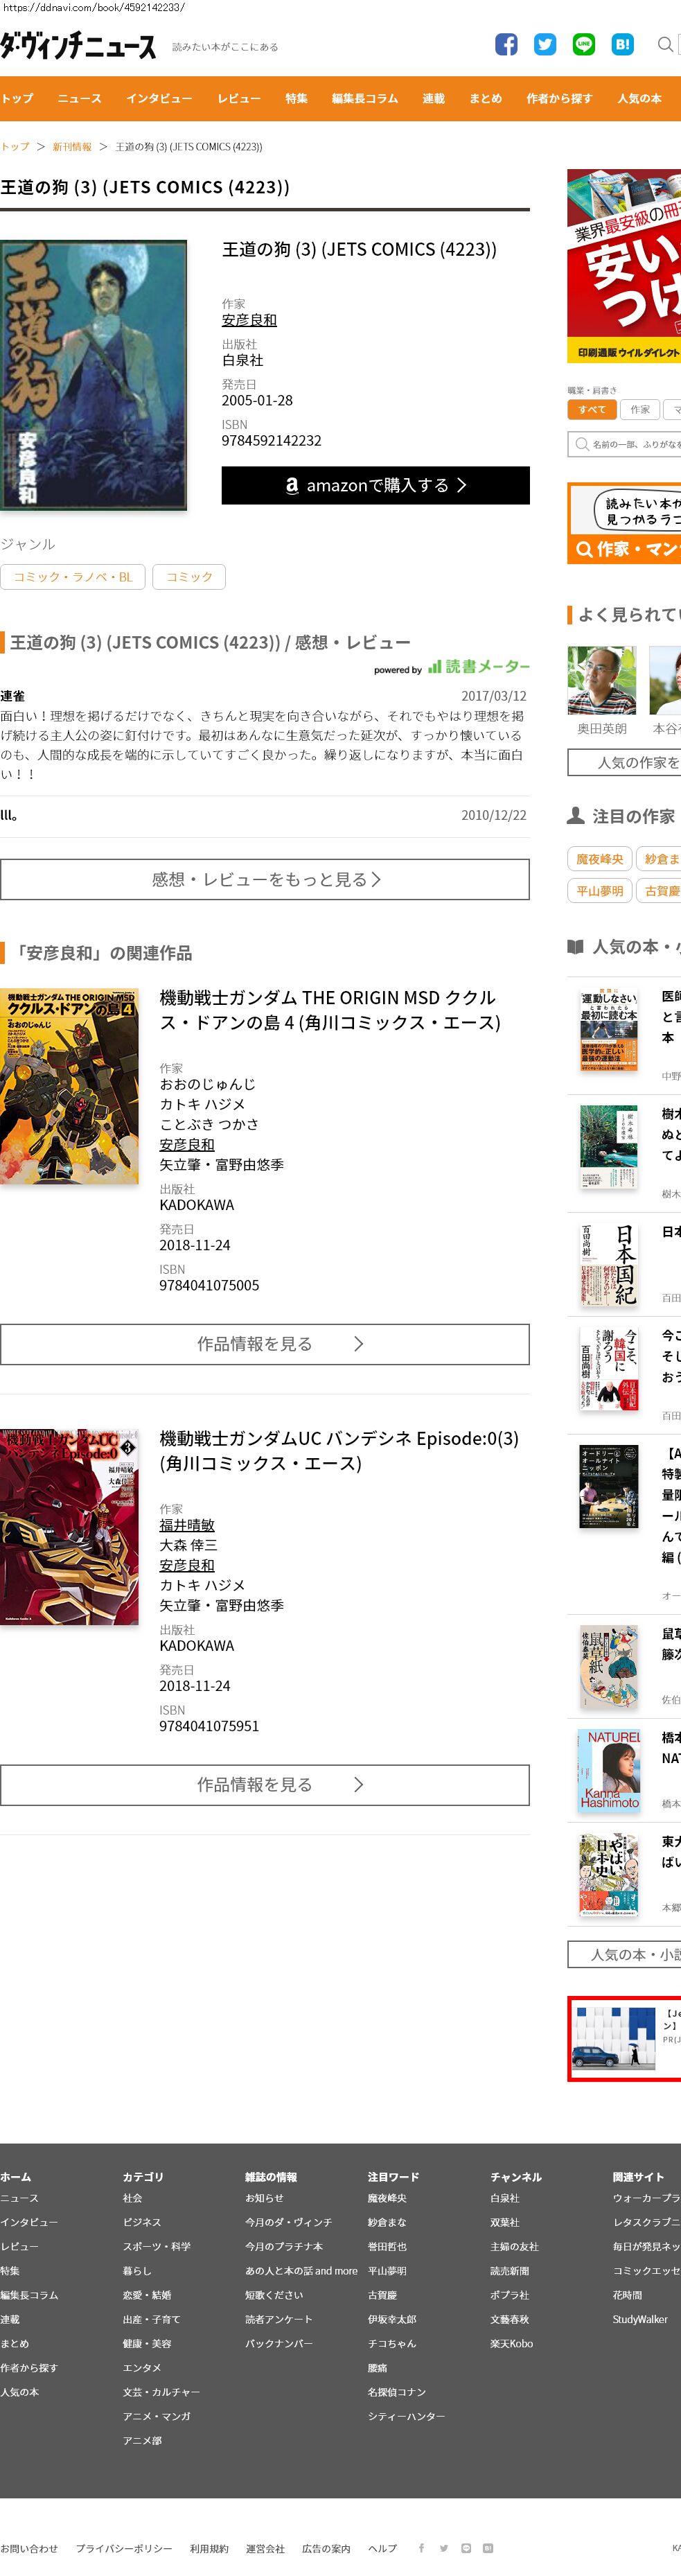
Task: Open the 王道の狗 book cover image
Action: [x=94, y=375]
